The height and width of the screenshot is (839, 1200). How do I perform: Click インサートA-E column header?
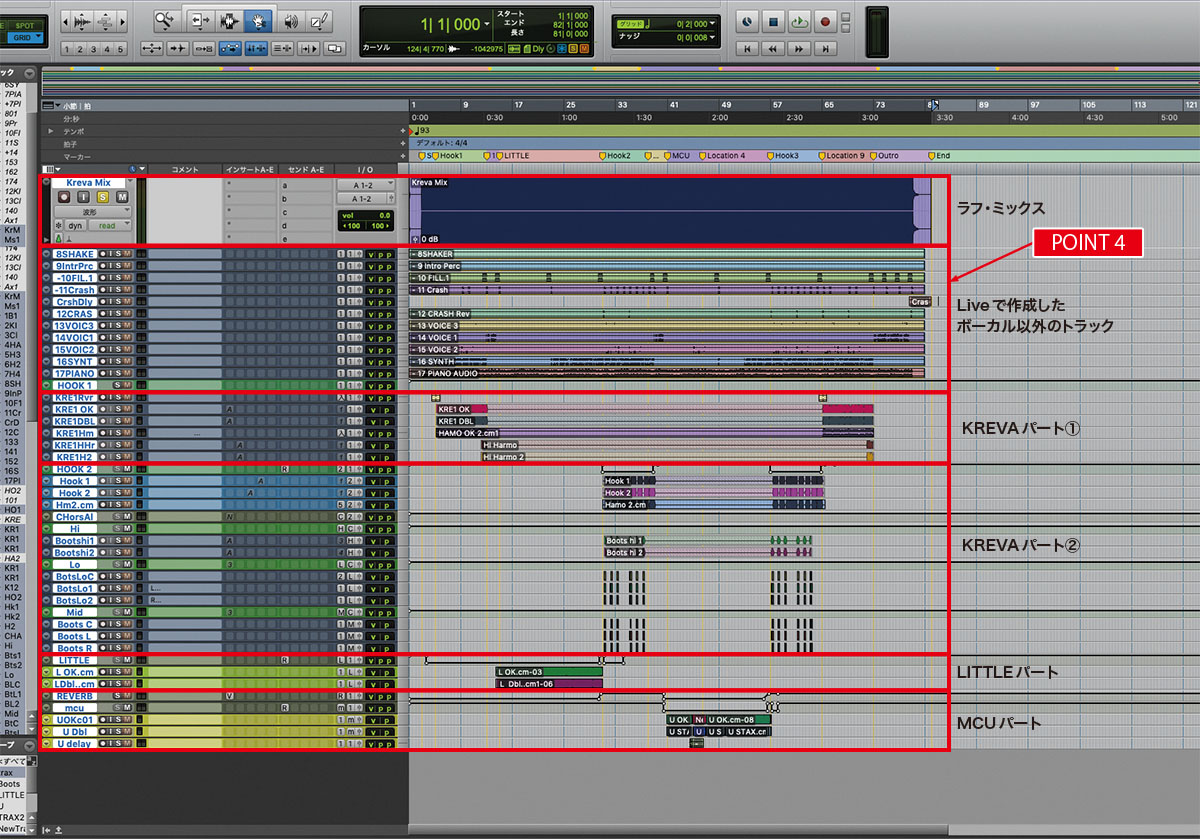tap(250, 169)
